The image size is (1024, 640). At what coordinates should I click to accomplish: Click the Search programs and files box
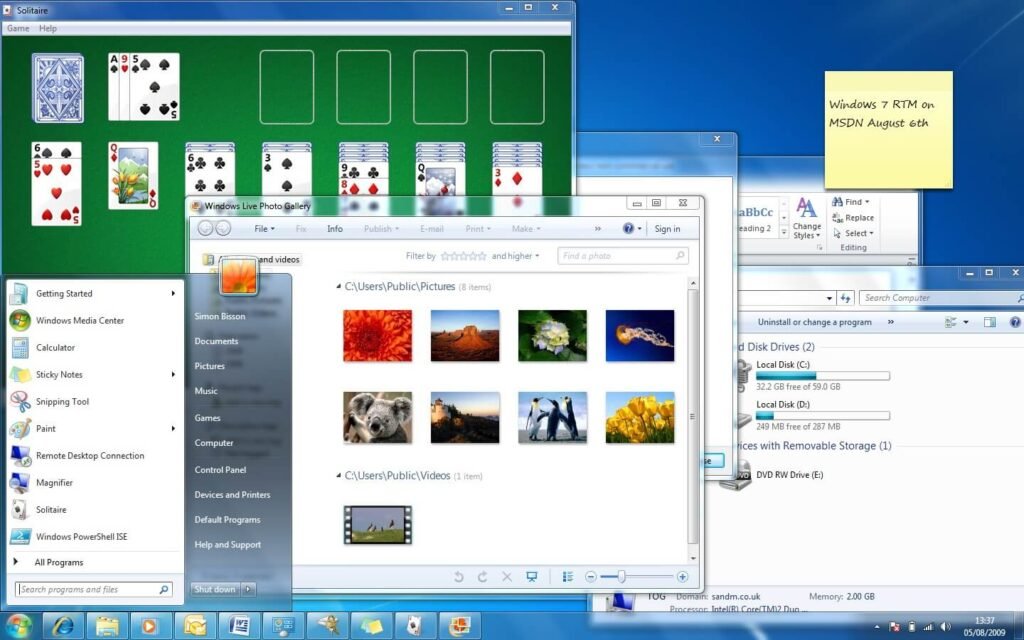(93, 589)
